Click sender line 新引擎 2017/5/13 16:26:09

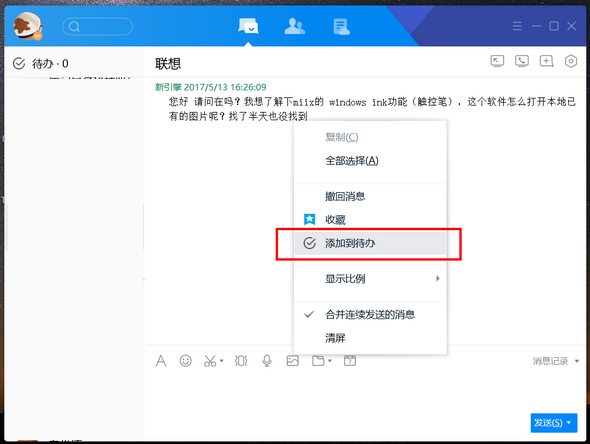tap(211, 87)
